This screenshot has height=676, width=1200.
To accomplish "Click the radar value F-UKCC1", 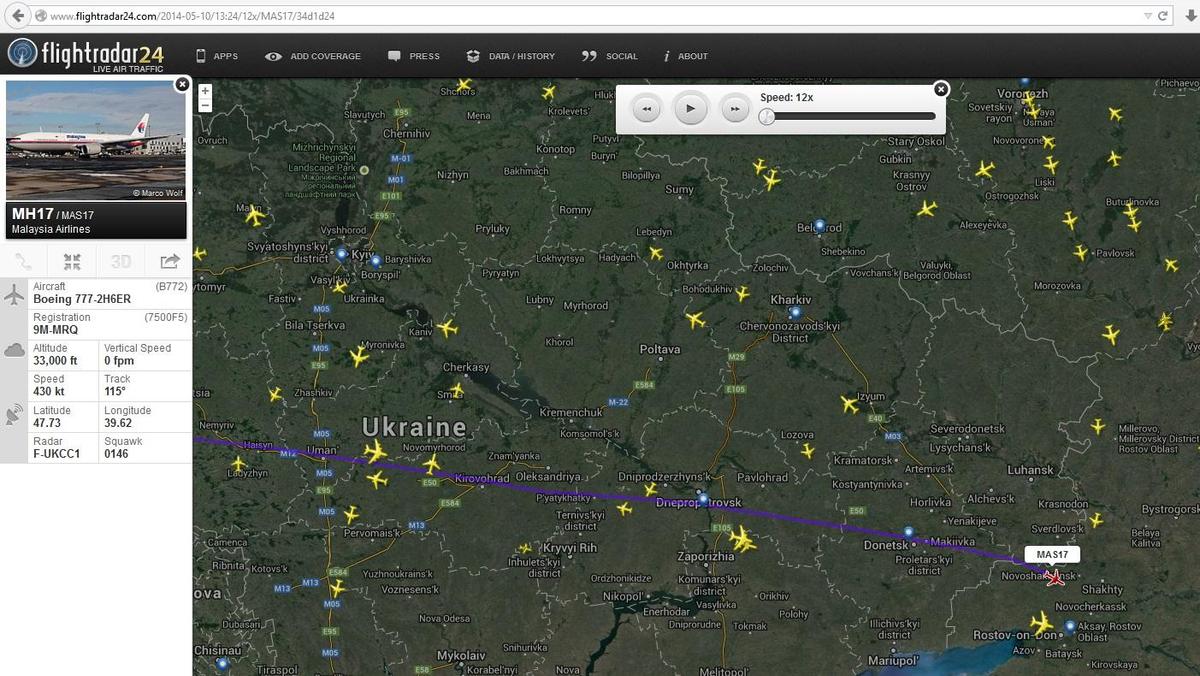I will pyautogui.click(x=56, y=453).
